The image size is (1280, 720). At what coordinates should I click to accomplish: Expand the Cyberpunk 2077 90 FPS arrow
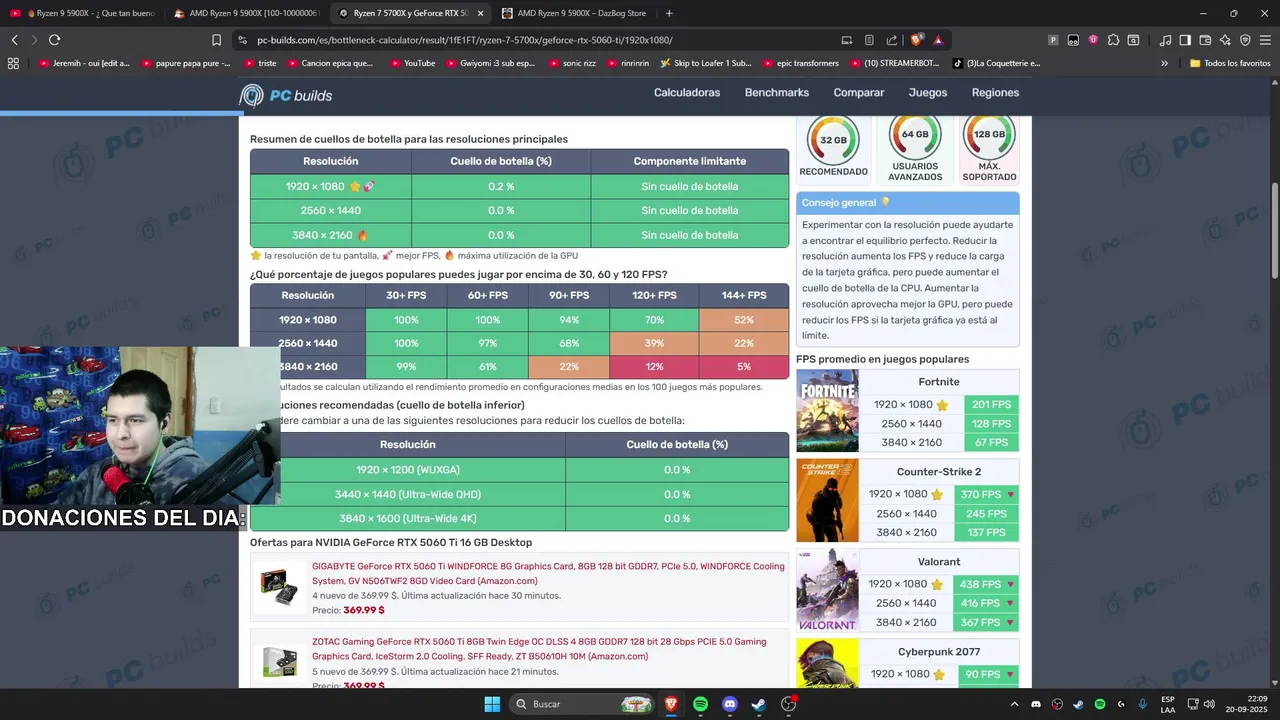coord(1011,675)
